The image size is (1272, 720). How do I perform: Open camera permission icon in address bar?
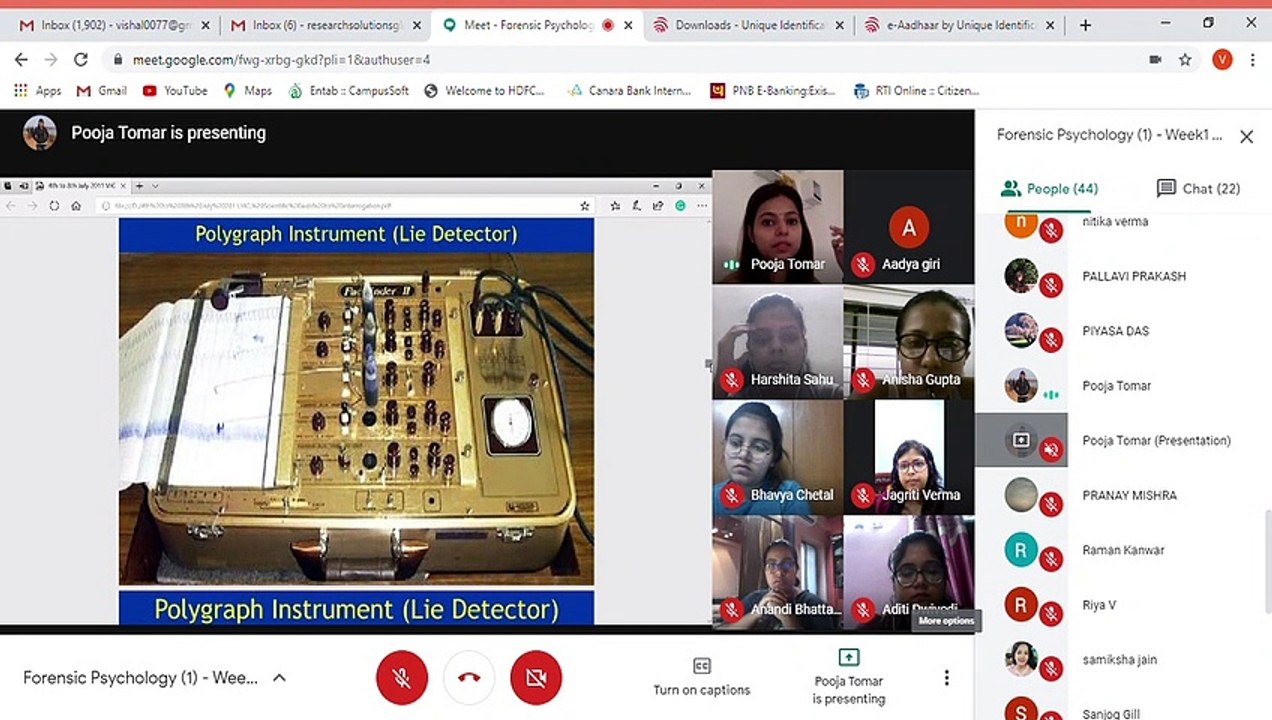1155,60
